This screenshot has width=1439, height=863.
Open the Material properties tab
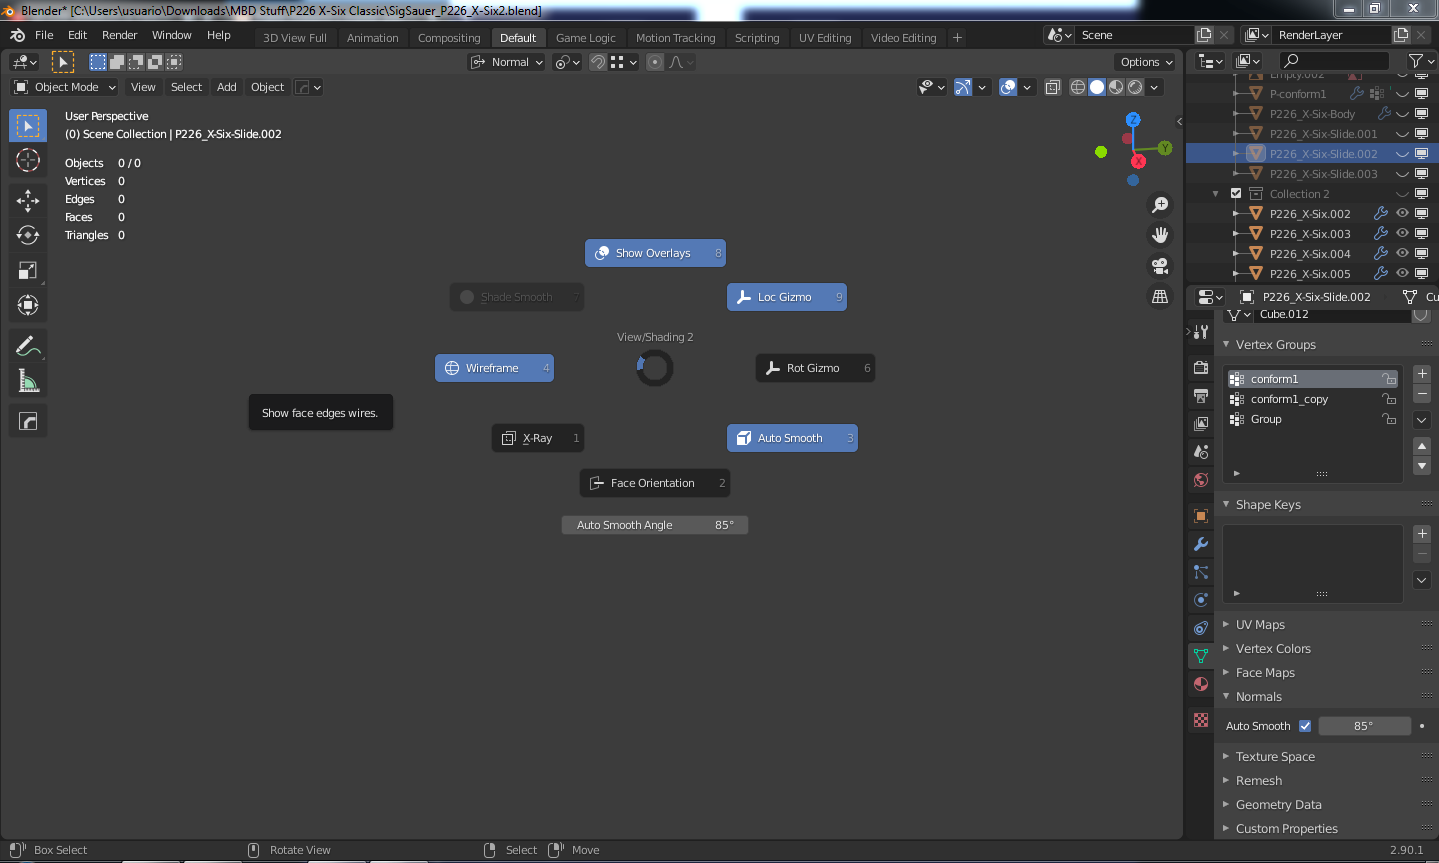tap(1201, 684)
